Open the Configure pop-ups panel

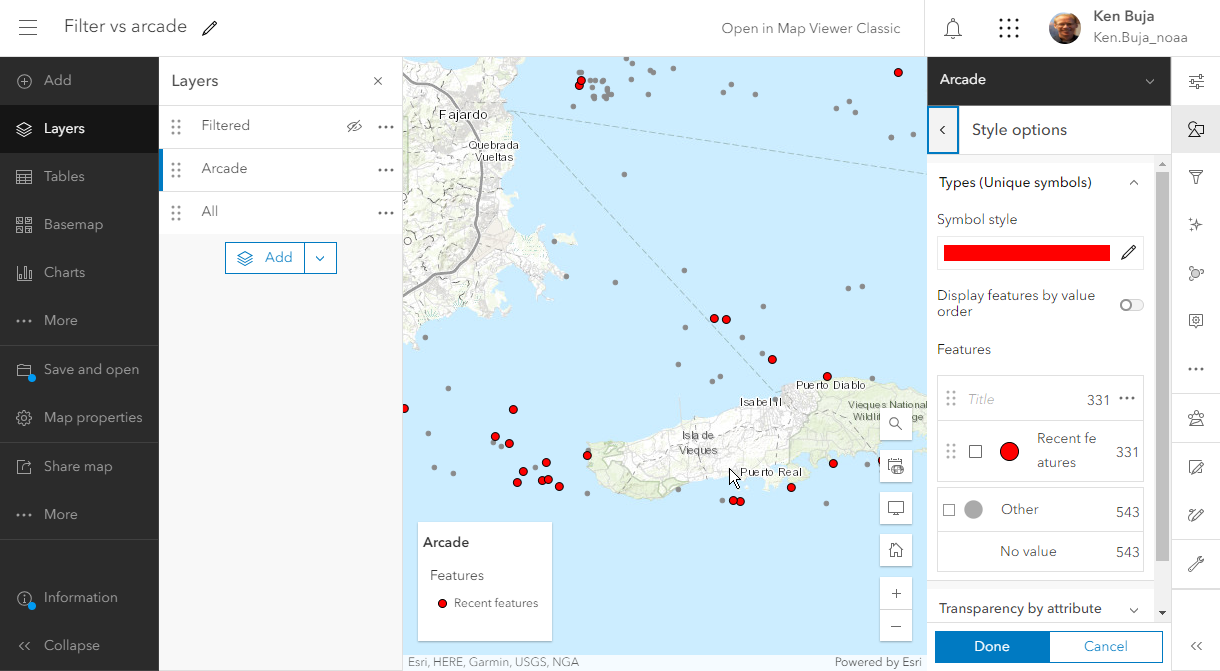(1196, 321)
